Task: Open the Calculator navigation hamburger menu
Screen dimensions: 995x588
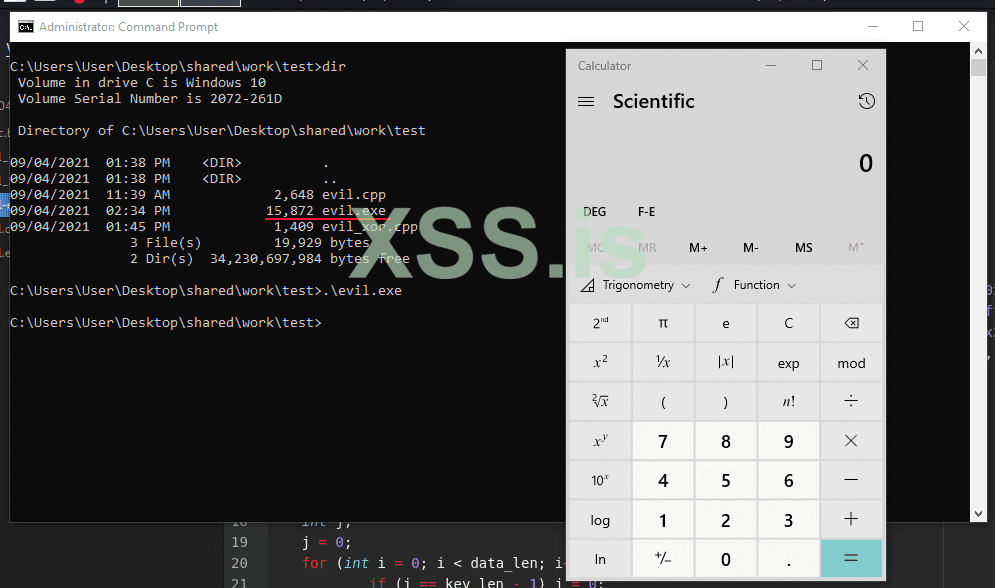Action: [x=586, y=101]
